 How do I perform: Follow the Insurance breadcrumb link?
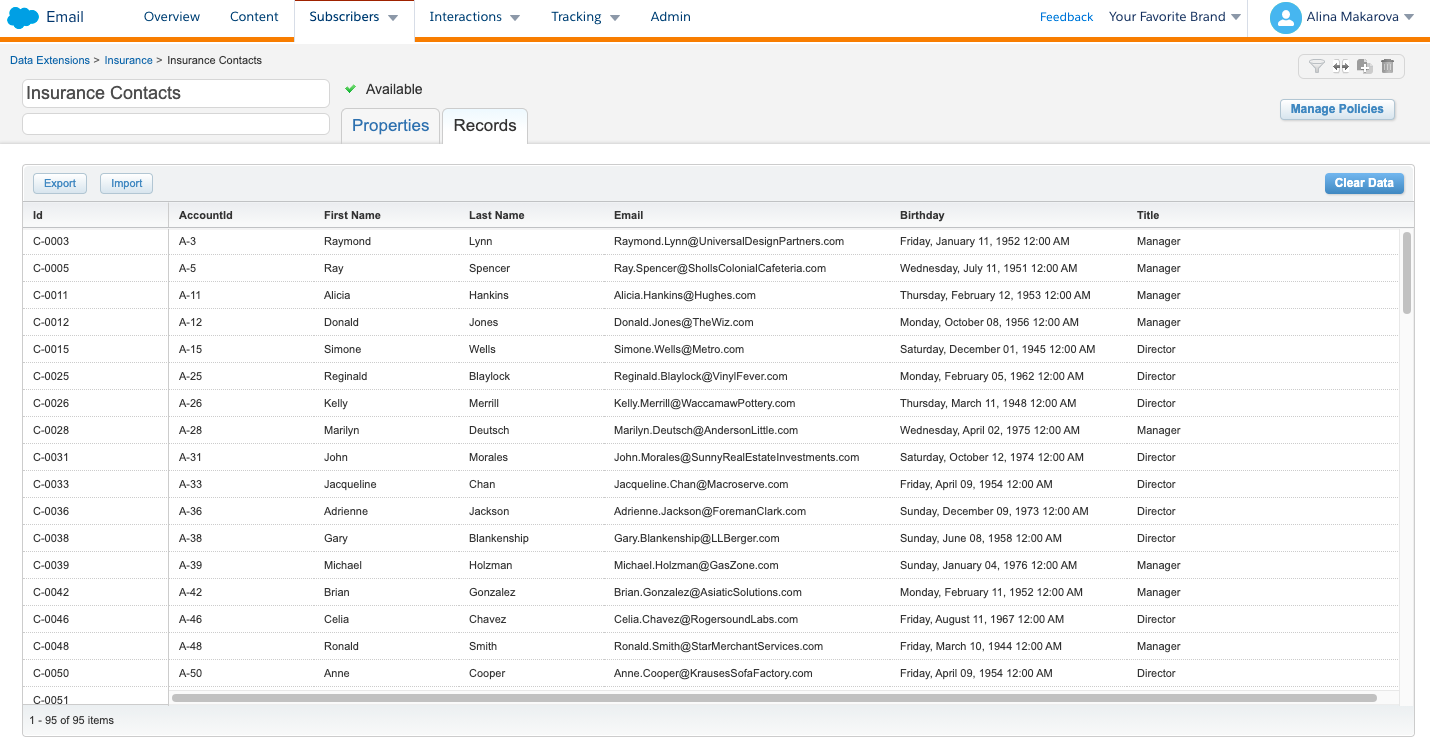[128, 60]
